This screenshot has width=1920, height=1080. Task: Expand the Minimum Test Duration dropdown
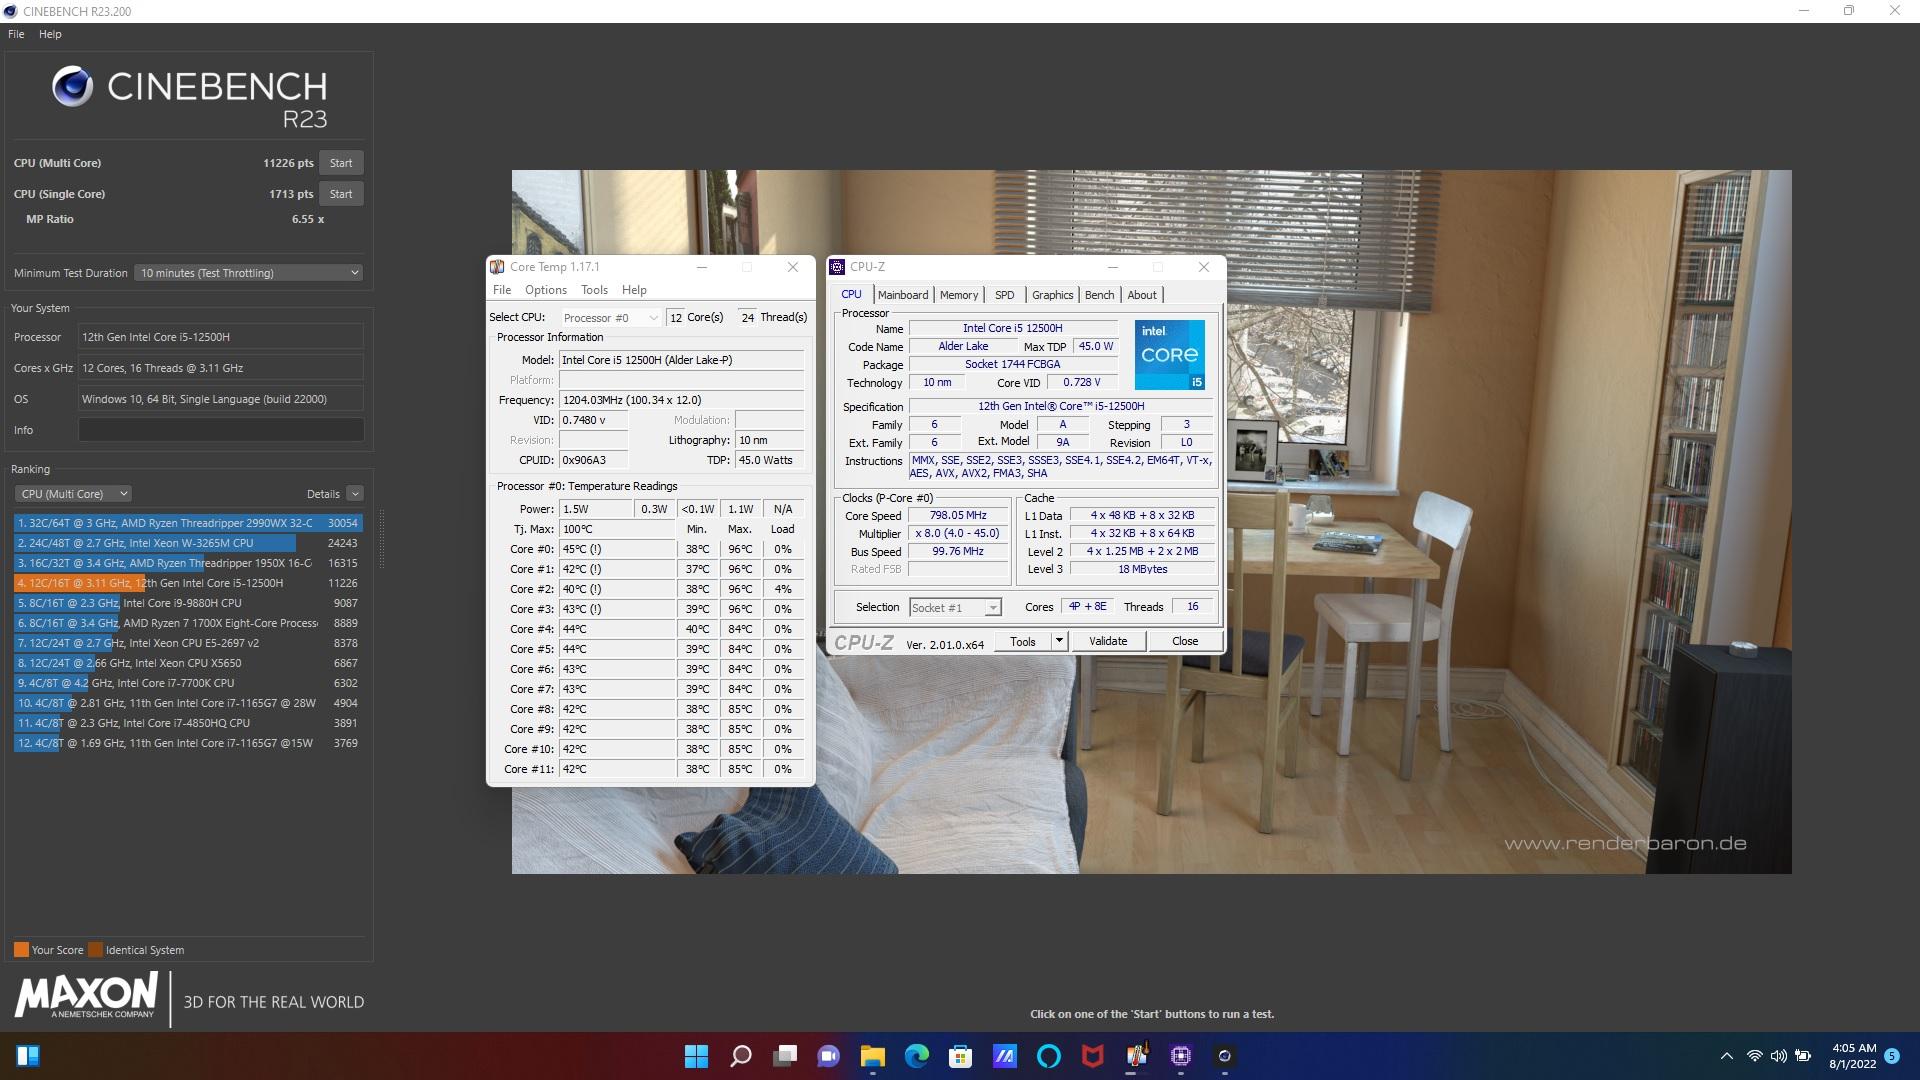coord(248,273)
